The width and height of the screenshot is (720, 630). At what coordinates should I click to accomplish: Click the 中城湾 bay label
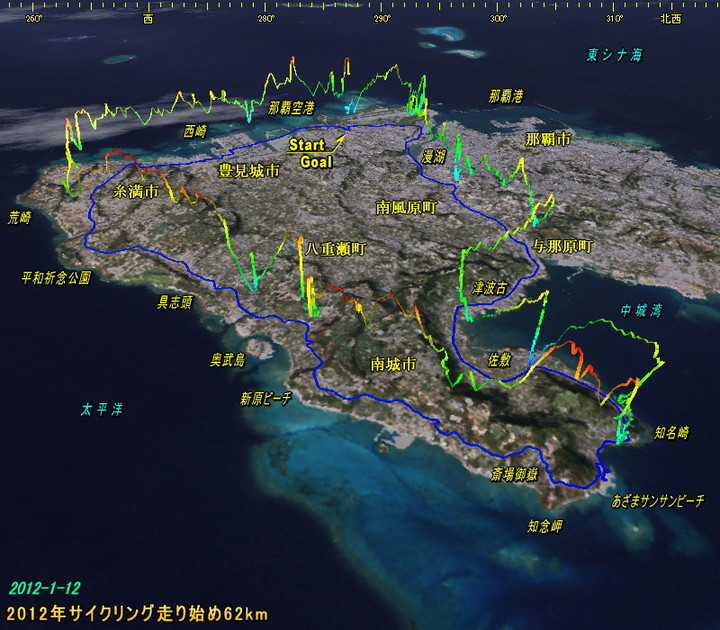[641, 311]
